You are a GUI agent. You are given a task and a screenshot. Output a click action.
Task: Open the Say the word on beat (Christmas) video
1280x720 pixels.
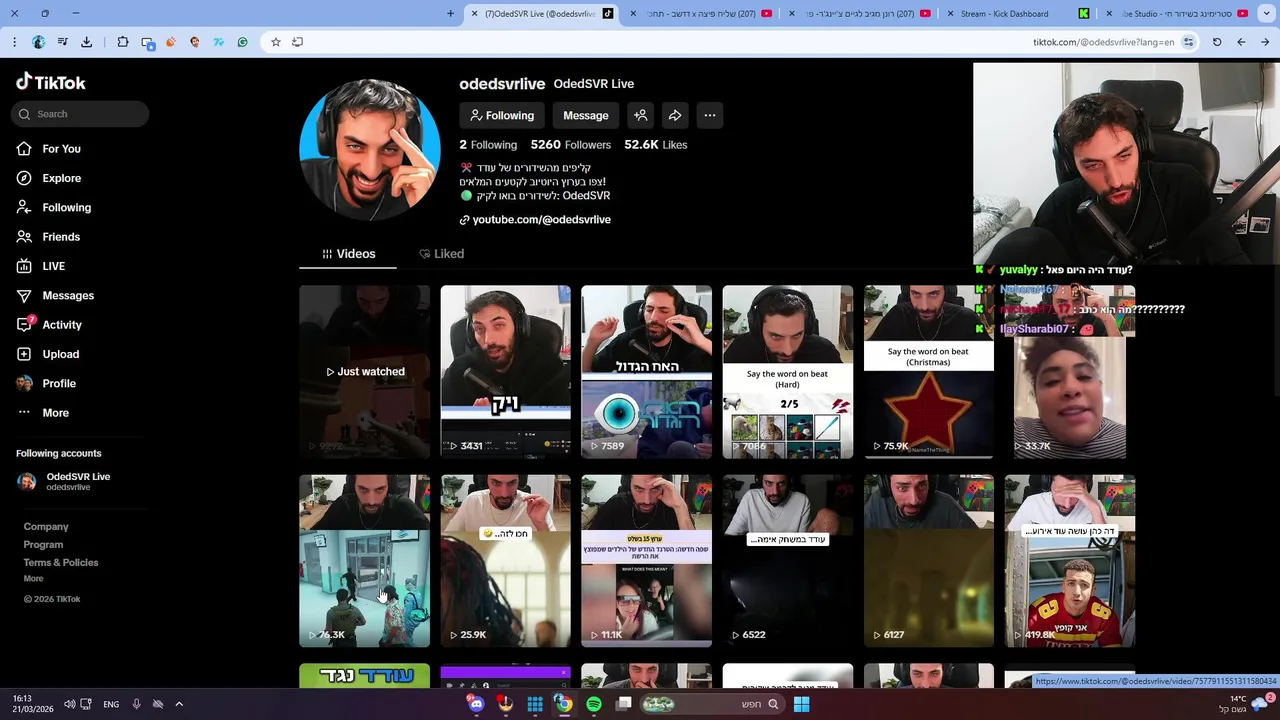click(x=929, y=372)
